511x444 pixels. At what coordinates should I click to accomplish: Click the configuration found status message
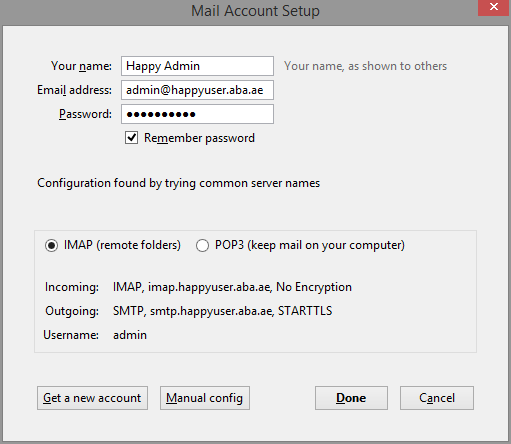coord(179,183)
